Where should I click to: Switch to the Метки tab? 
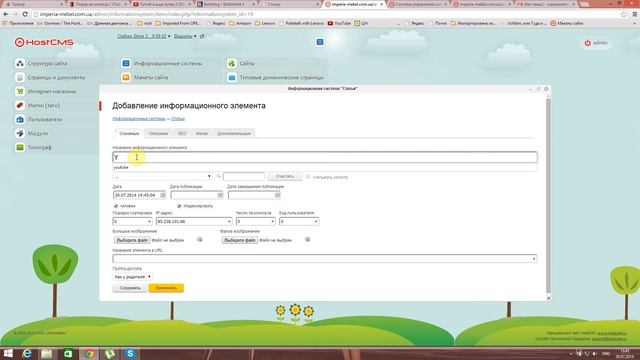(202, 133)
